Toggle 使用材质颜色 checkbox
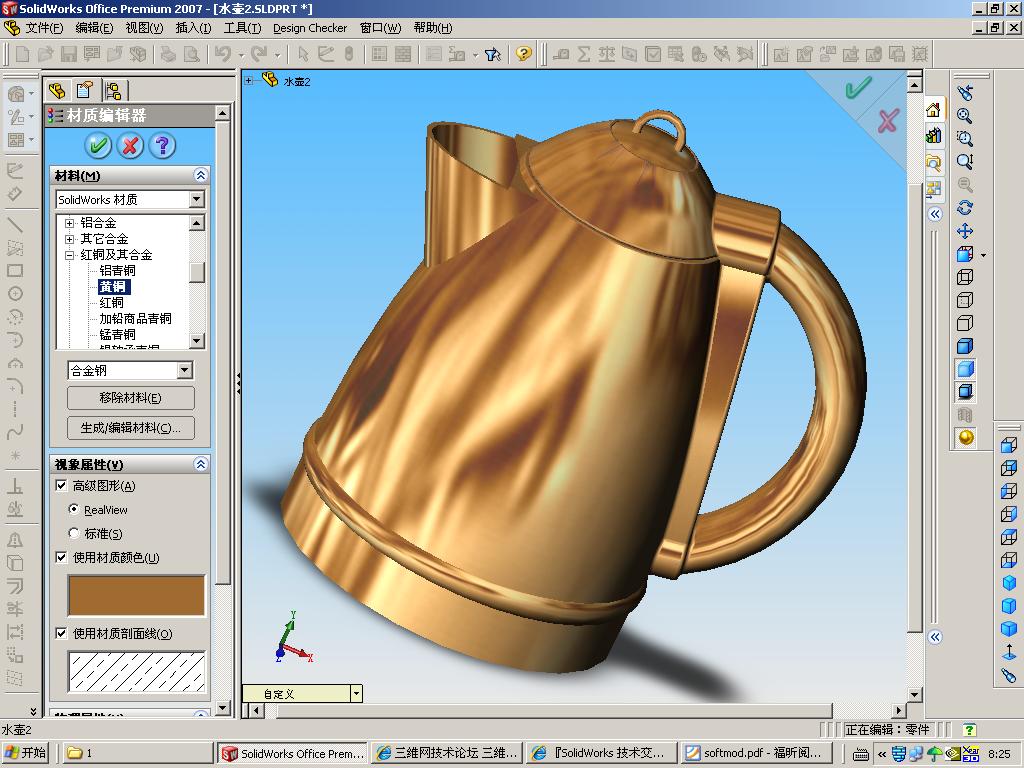 pos(61,557)
